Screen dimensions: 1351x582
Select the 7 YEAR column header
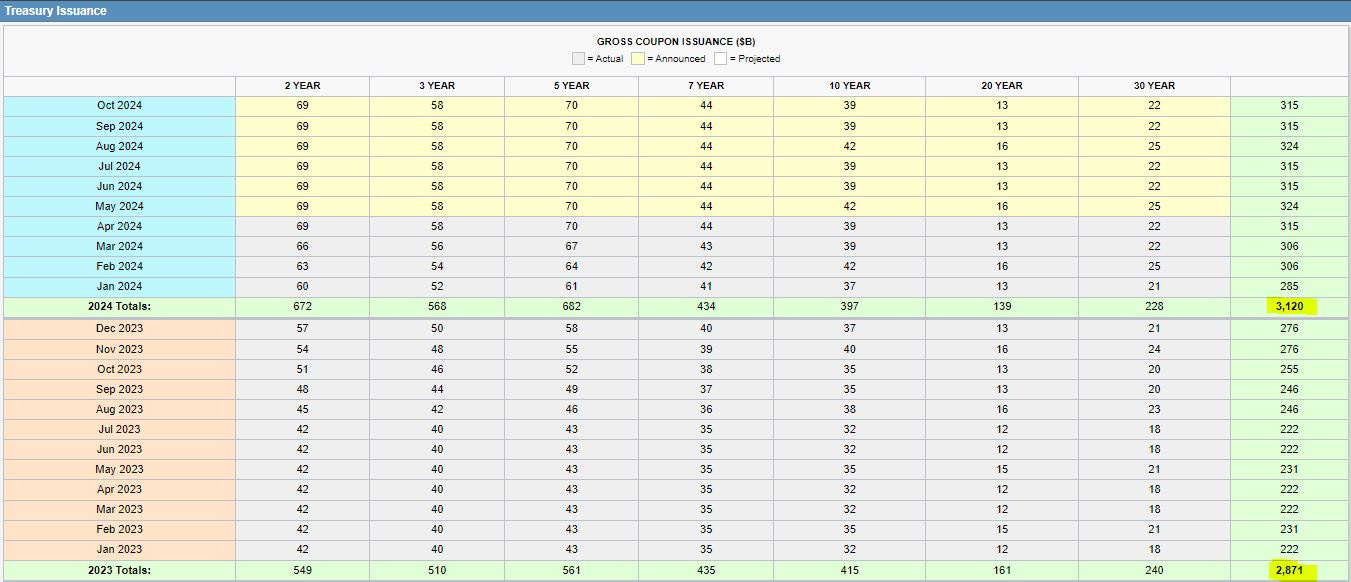[706, 86]
